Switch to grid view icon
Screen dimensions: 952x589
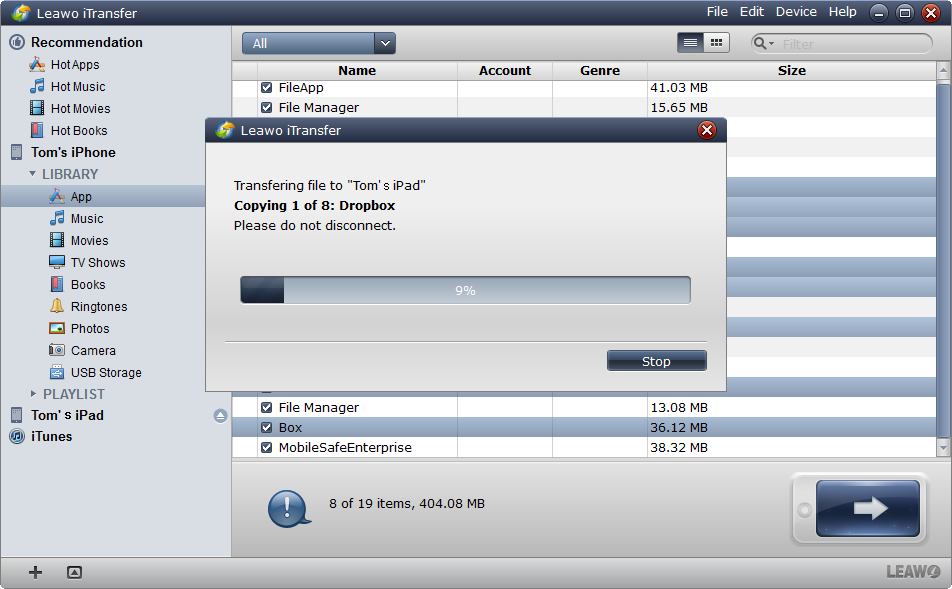pyautogui.click(x=716, y=43)
